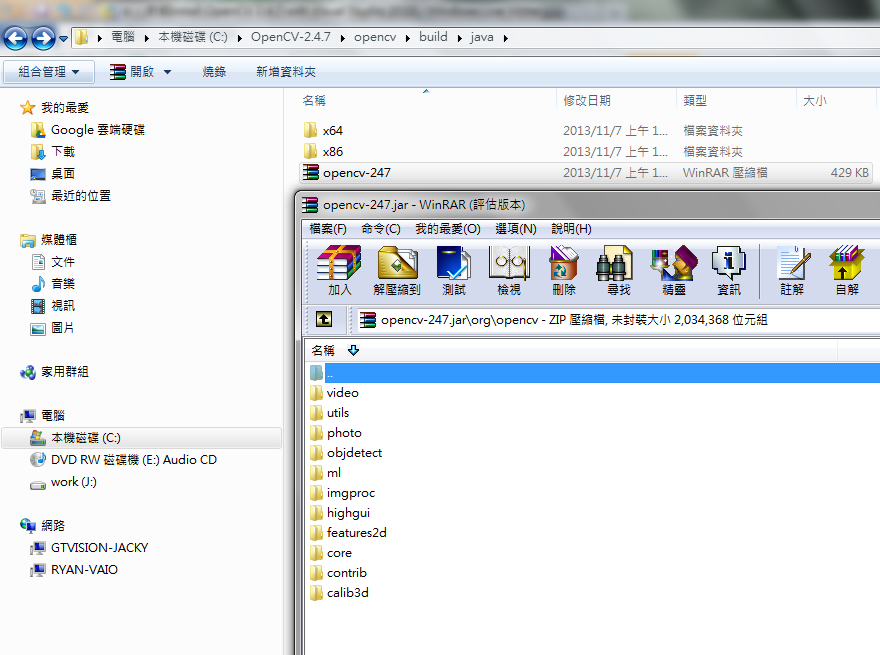The image size is (880, 655).
Task: Sort WinRAR list by 名稱 column header
Action: pyautogui.click(x=323, y=351)
